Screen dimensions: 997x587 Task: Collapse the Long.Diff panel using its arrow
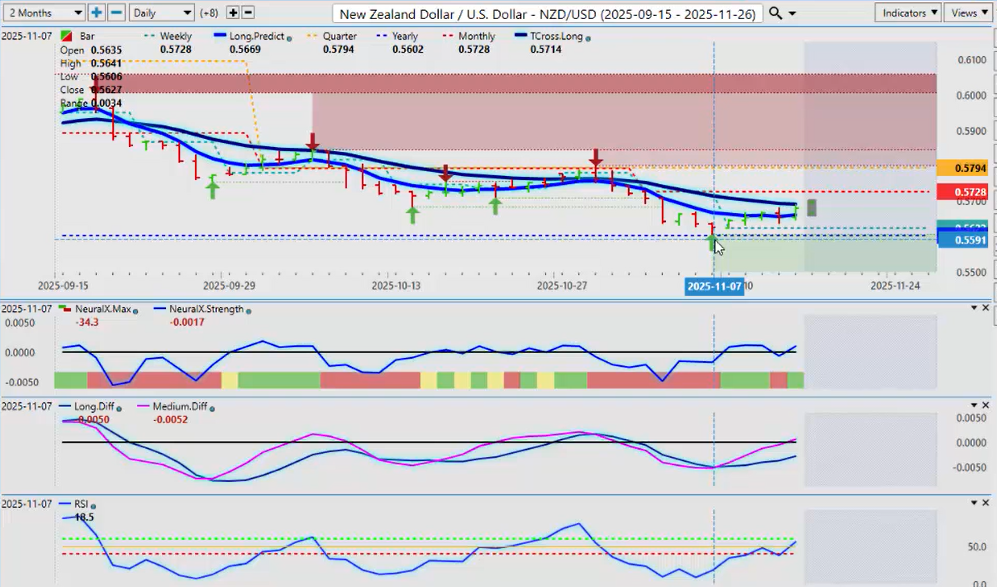click(x=973, y=406)
